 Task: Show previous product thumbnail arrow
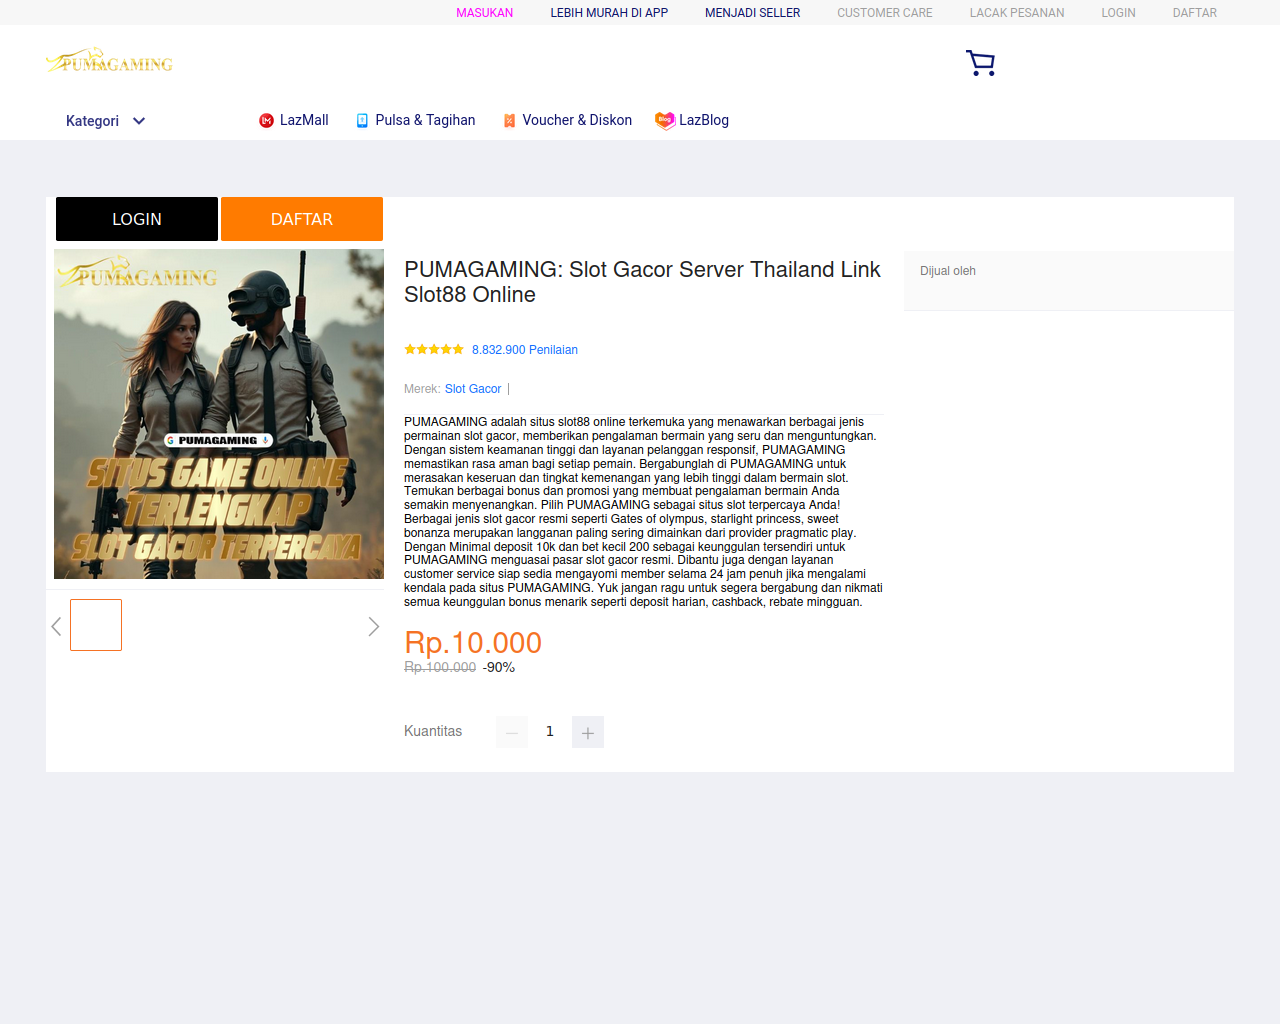pos(56,627)
